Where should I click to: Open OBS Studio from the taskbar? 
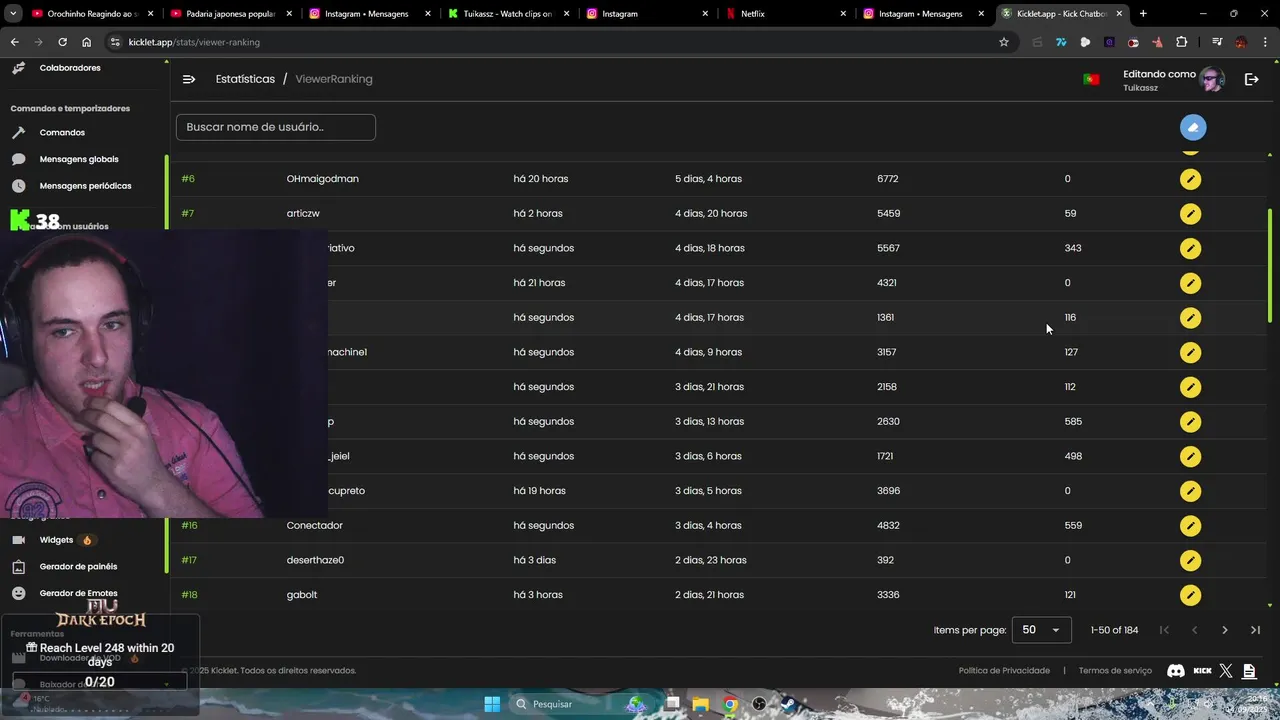pos(759,704)
